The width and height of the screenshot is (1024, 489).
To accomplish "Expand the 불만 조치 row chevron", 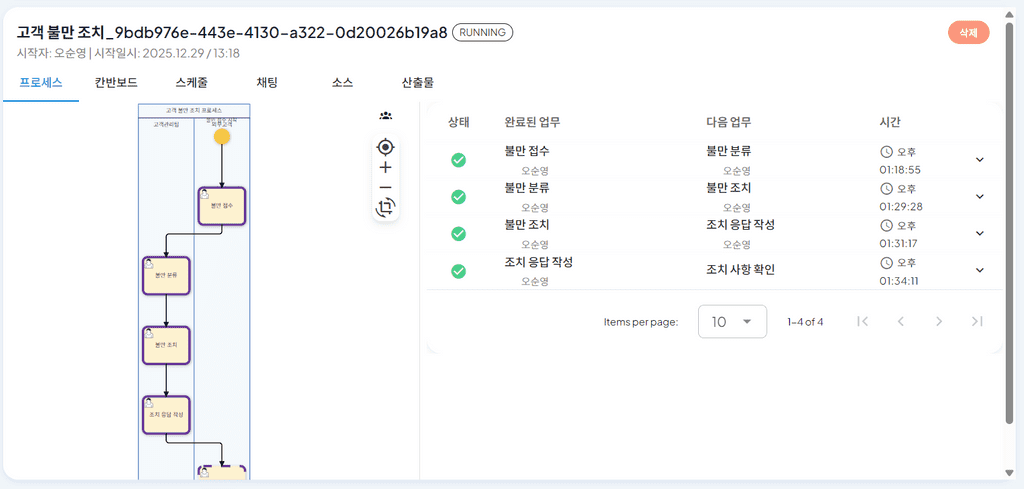I will (979, 233).
